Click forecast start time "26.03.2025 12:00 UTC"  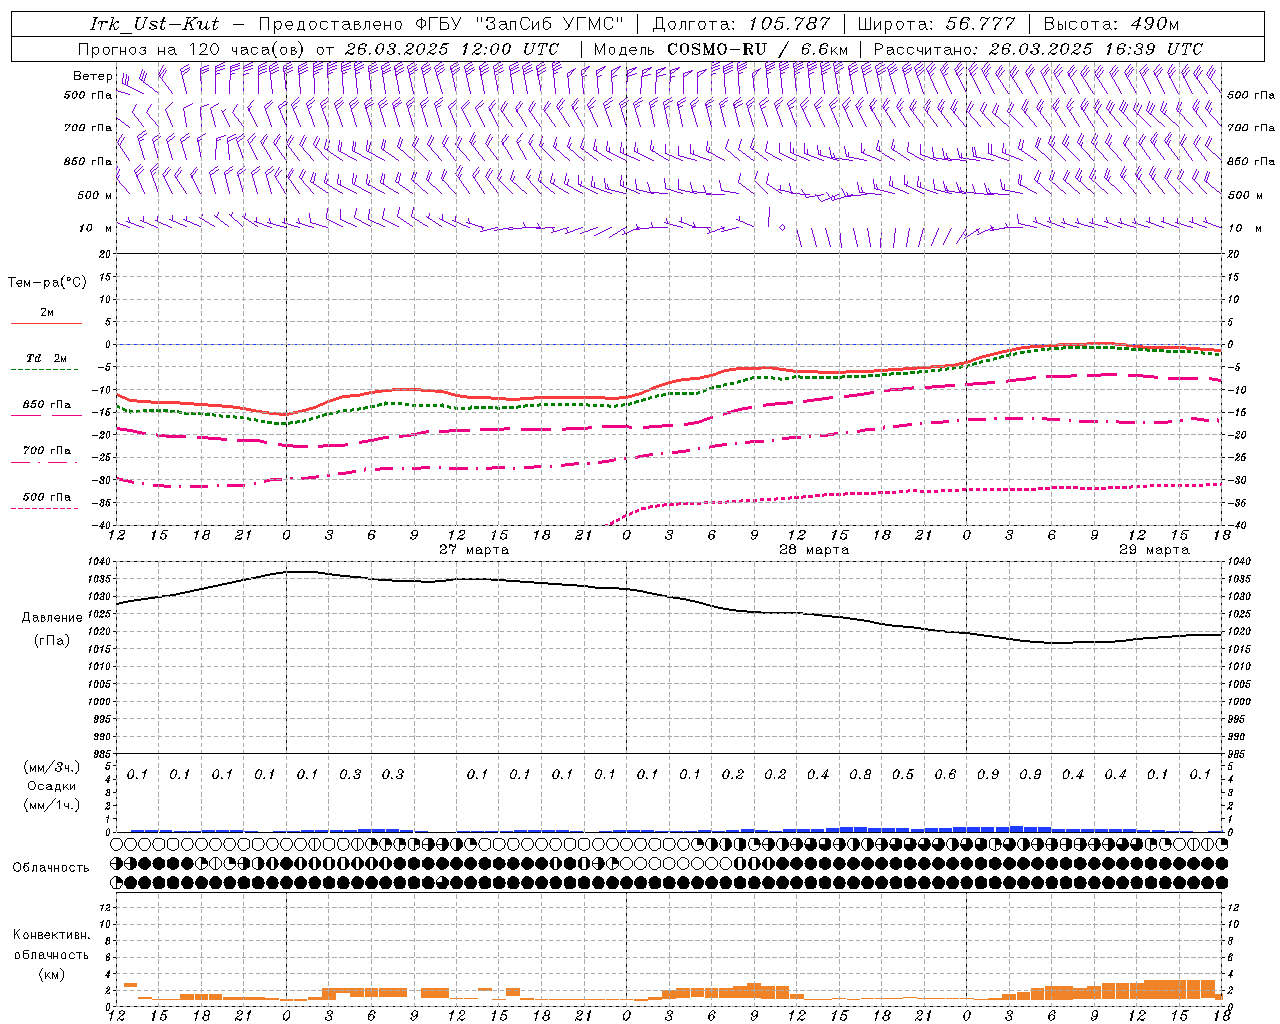(x=452, y=49)
